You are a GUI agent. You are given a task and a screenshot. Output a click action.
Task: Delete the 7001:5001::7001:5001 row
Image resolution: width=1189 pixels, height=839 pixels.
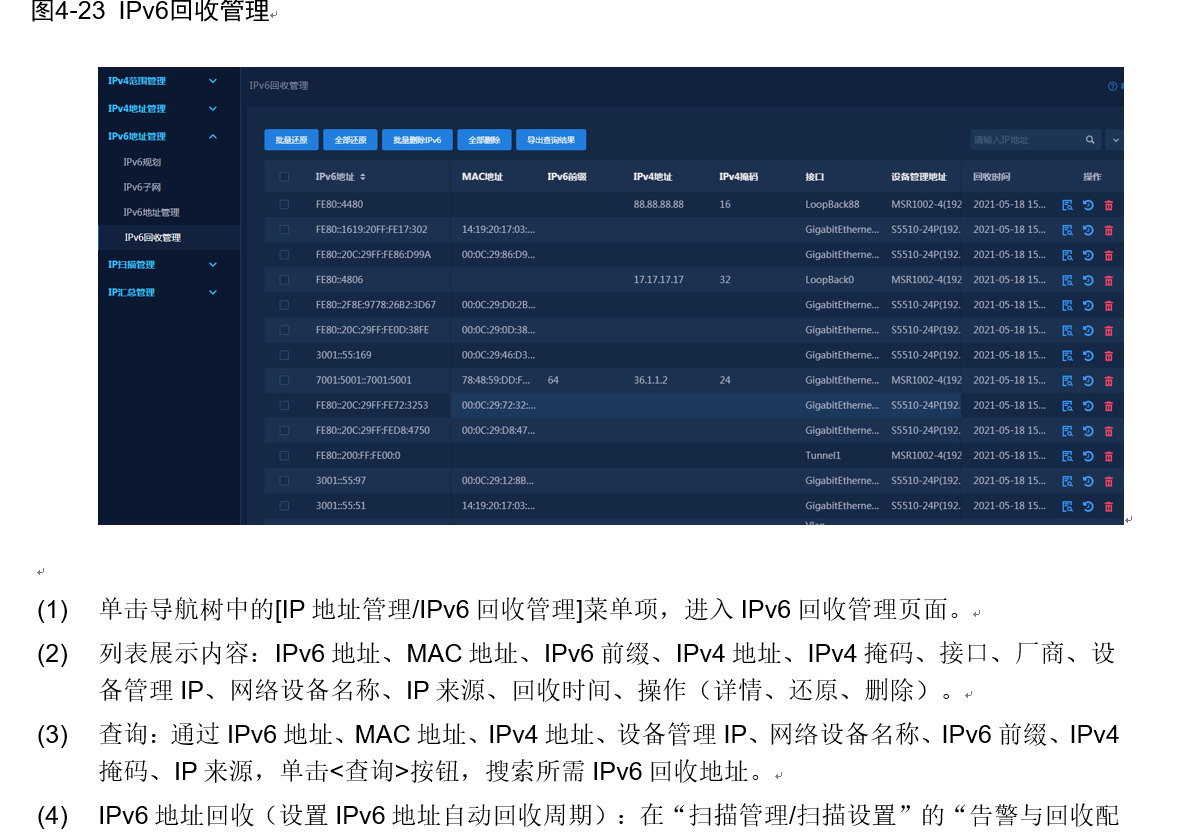pyautogui.click(x=1109, y=380)
